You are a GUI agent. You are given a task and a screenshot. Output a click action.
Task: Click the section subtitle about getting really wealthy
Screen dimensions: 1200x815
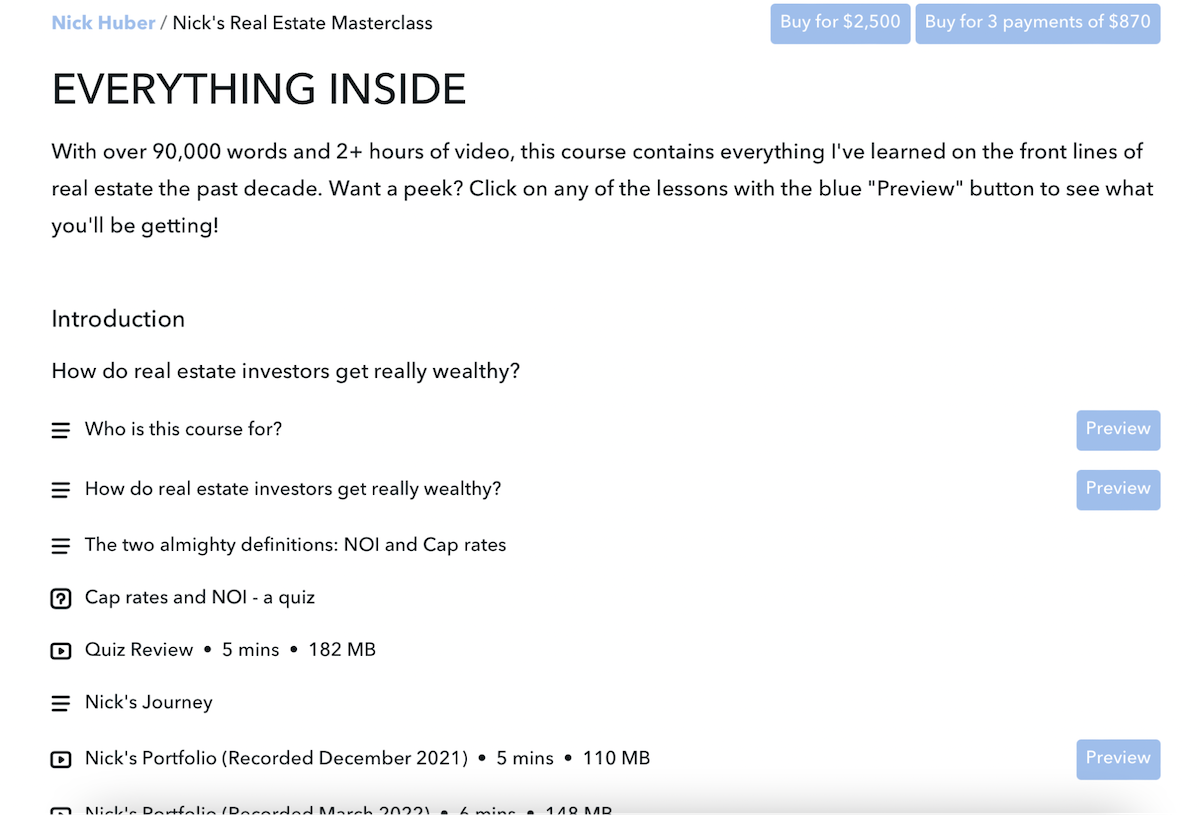coord(286,371)
